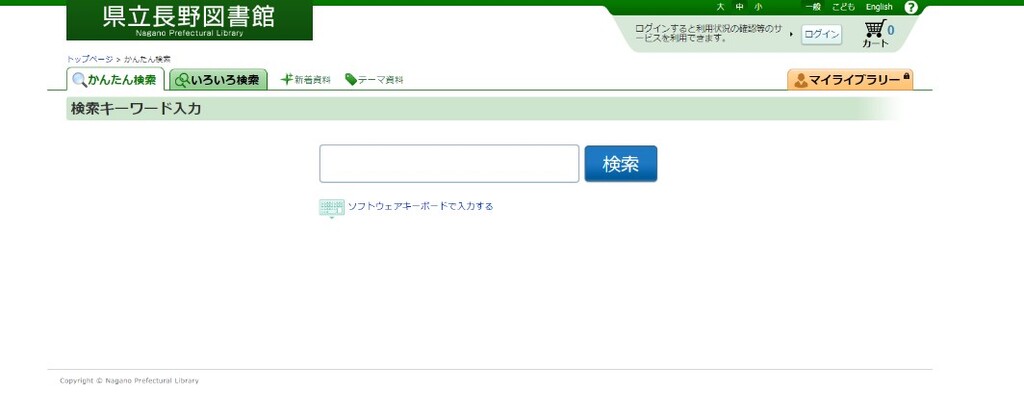Switch to こども kids mode
This screenshot has width=1024, height=393.
tap(843, 7)
